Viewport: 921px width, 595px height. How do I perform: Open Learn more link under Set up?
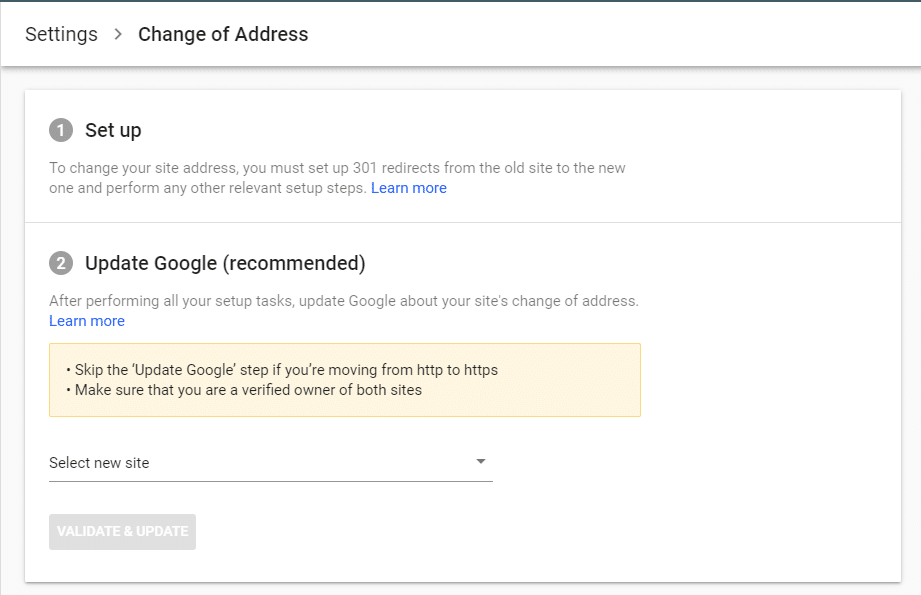click(409, 188)
